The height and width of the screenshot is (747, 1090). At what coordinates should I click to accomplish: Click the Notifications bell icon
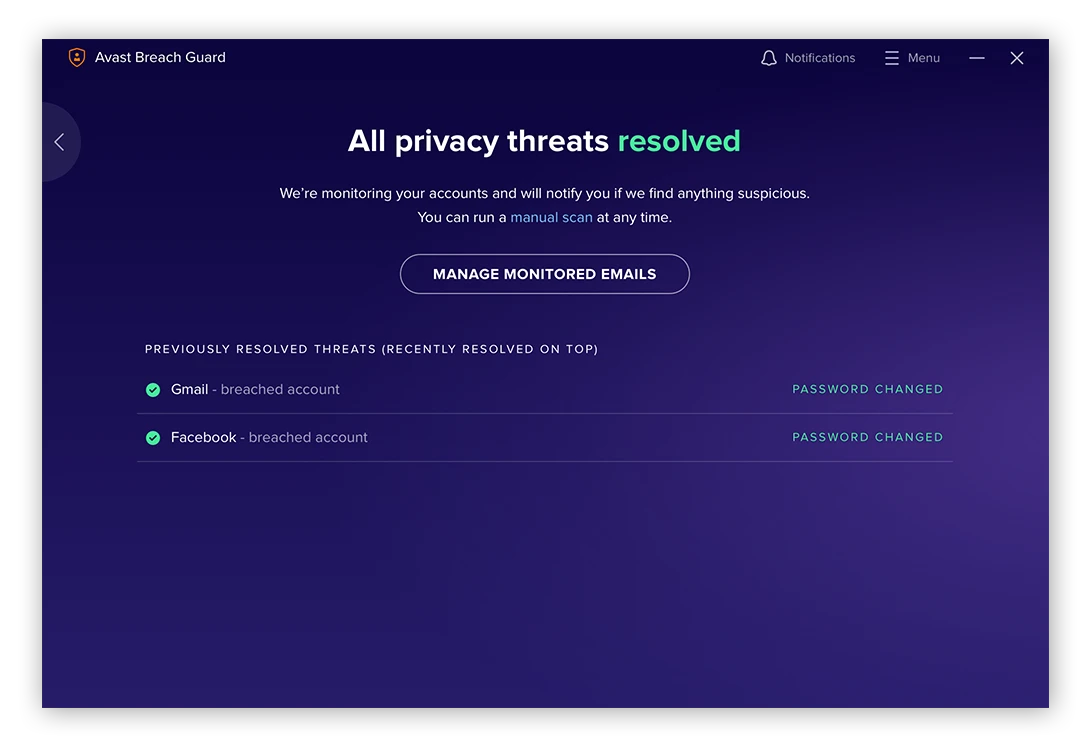(x=769, y=58)
